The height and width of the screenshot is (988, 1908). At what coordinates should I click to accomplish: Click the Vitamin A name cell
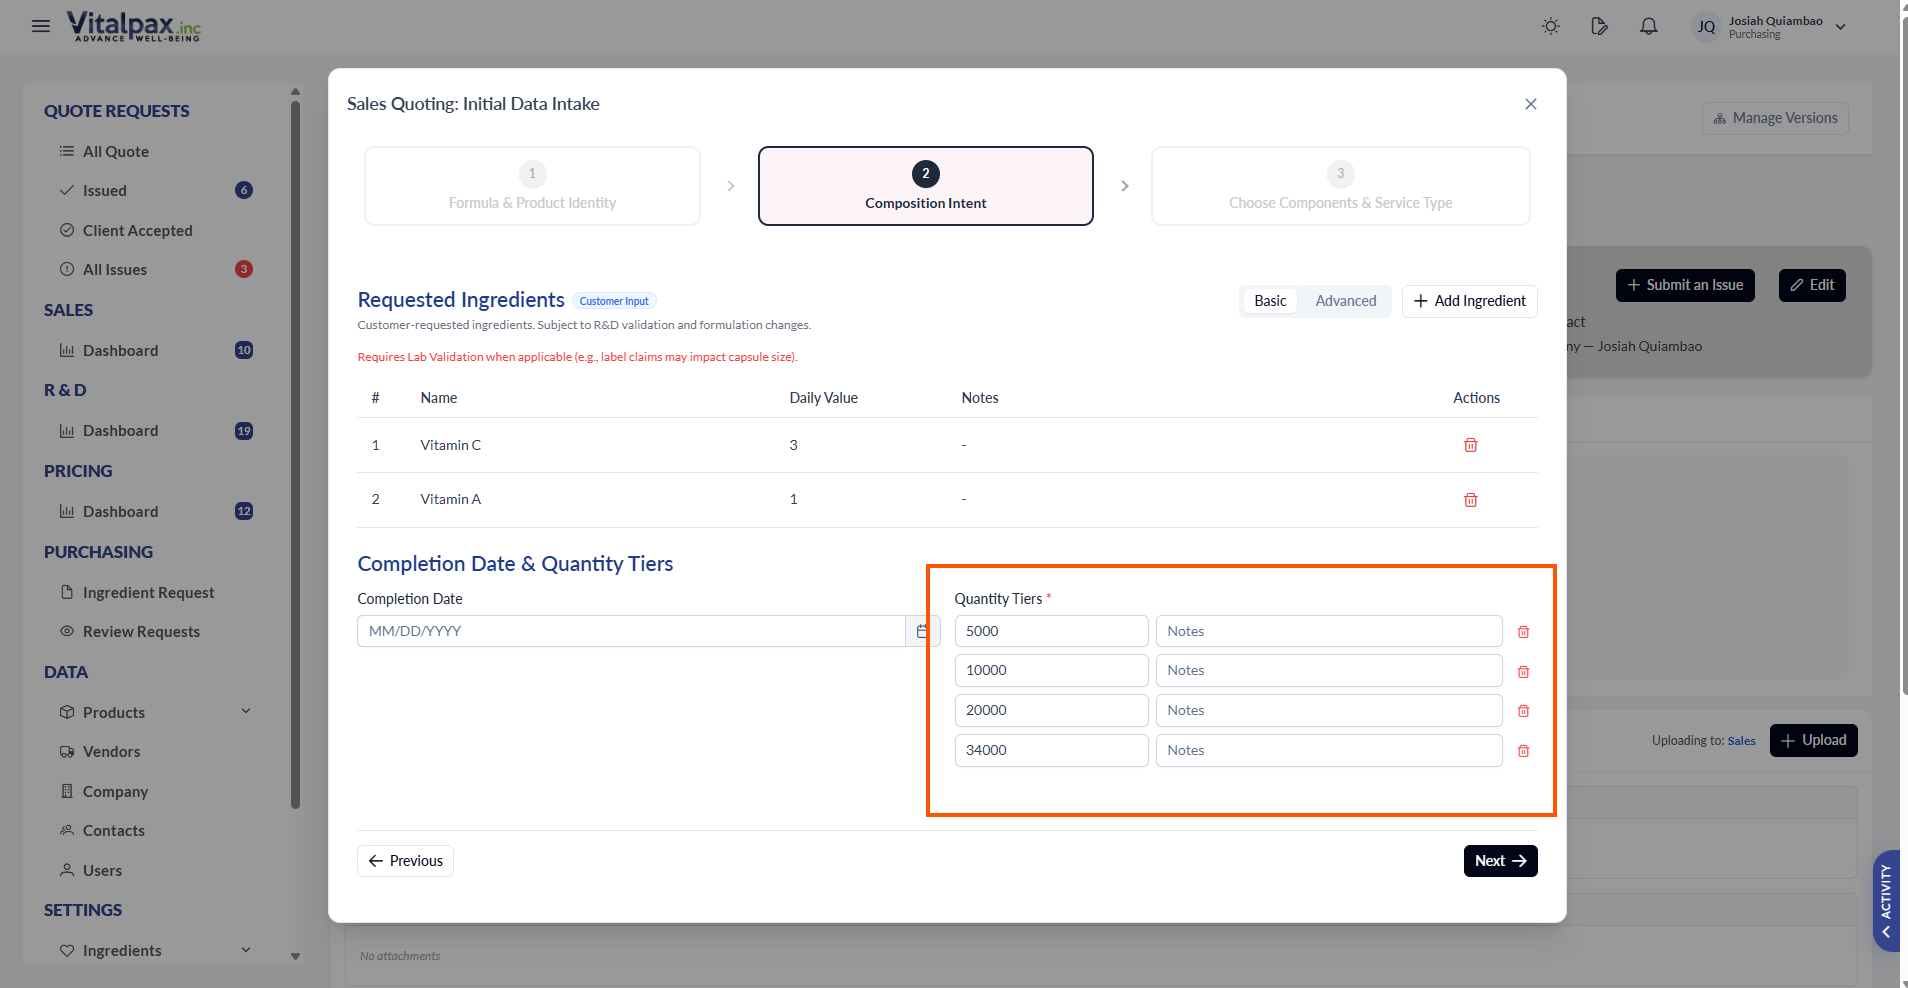click(x=451, y=499)
